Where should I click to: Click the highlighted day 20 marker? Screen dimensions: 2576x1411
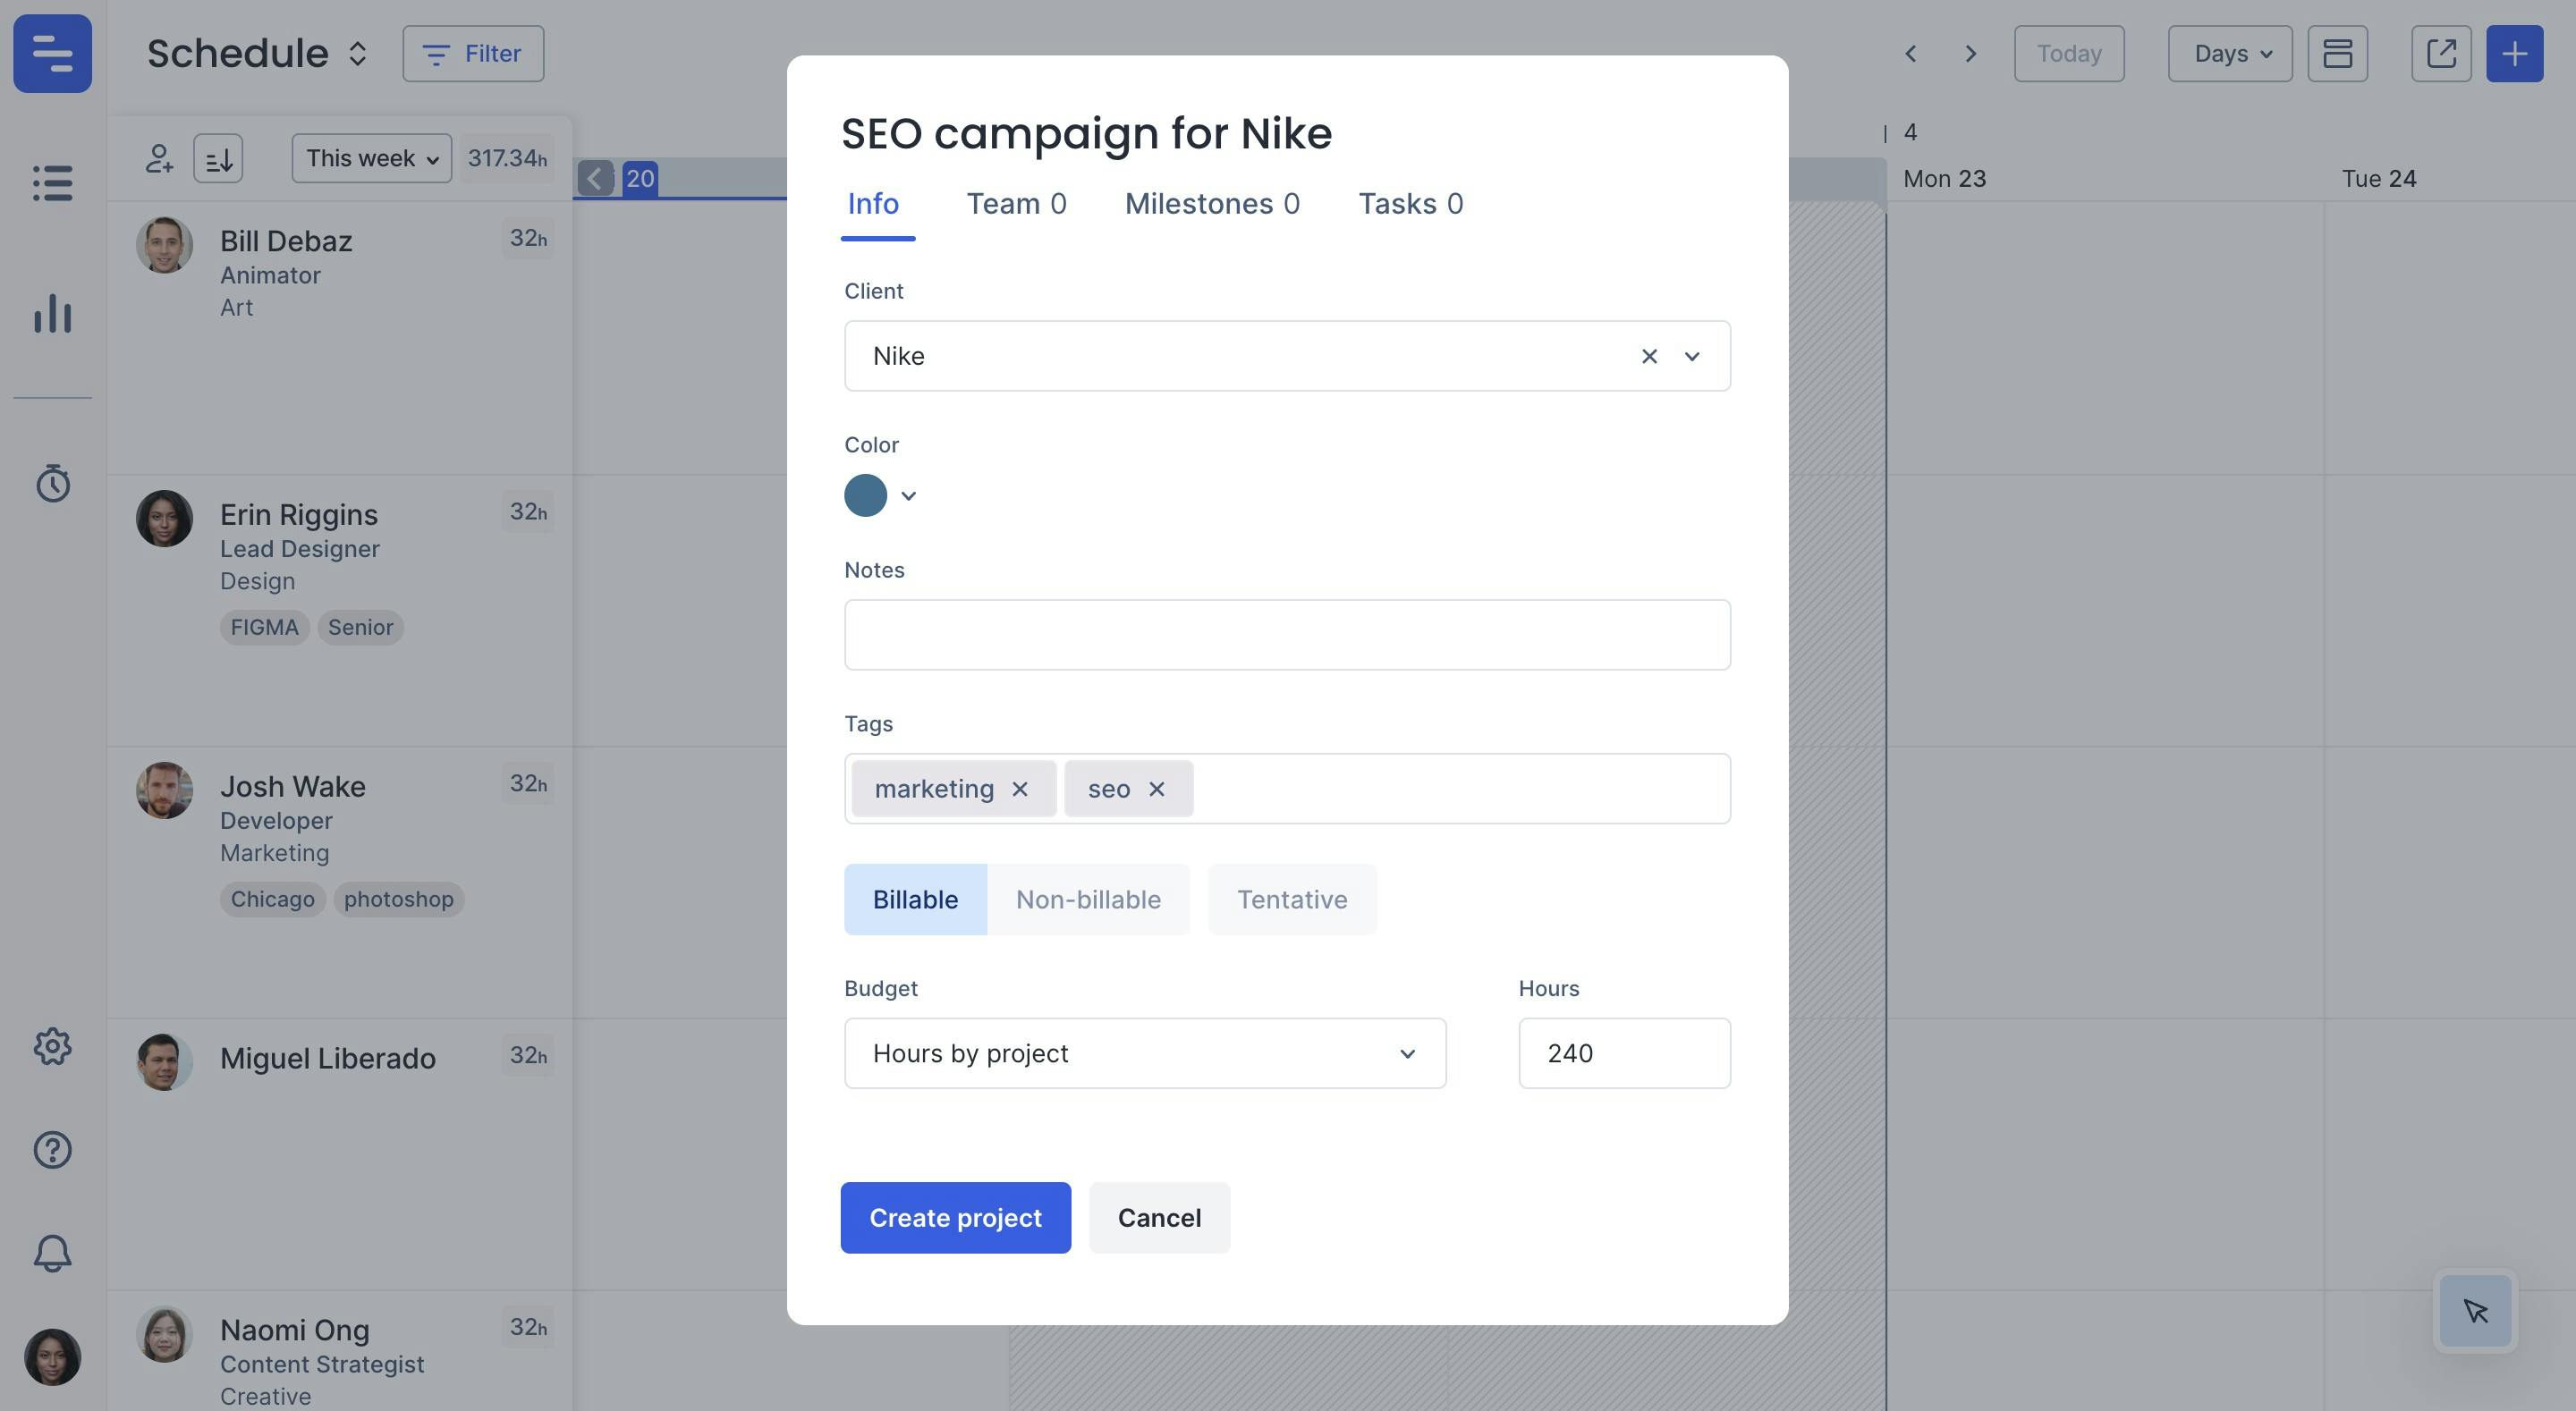click(640, 178)
